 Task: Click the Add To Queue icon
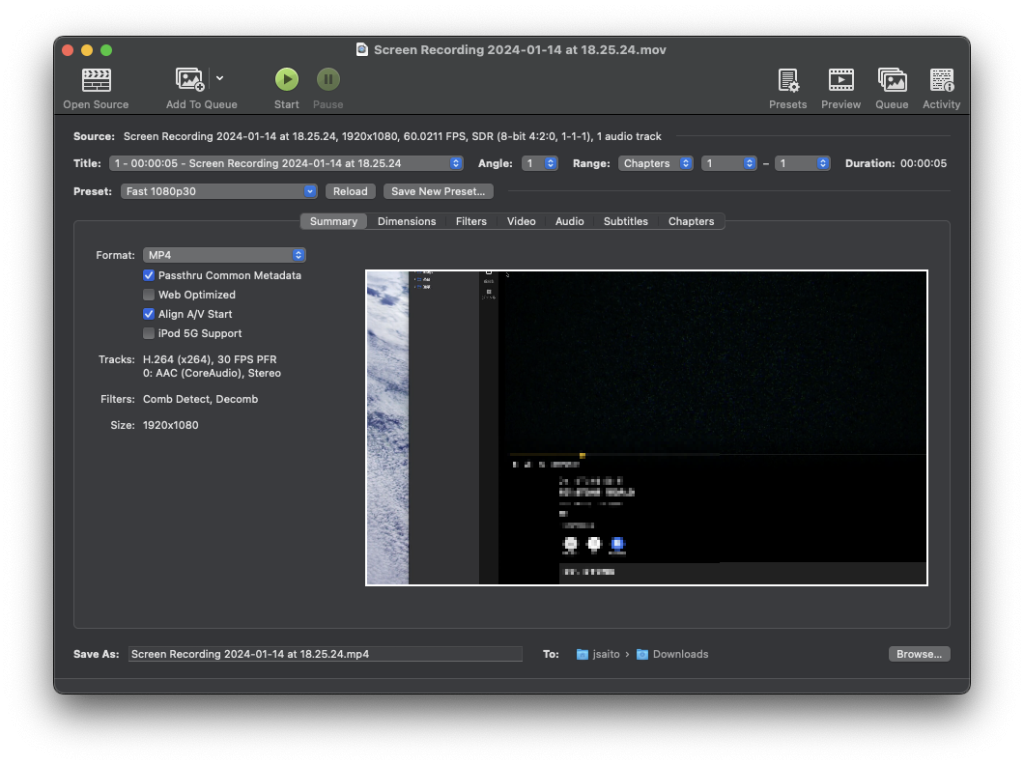coord(190,80)
